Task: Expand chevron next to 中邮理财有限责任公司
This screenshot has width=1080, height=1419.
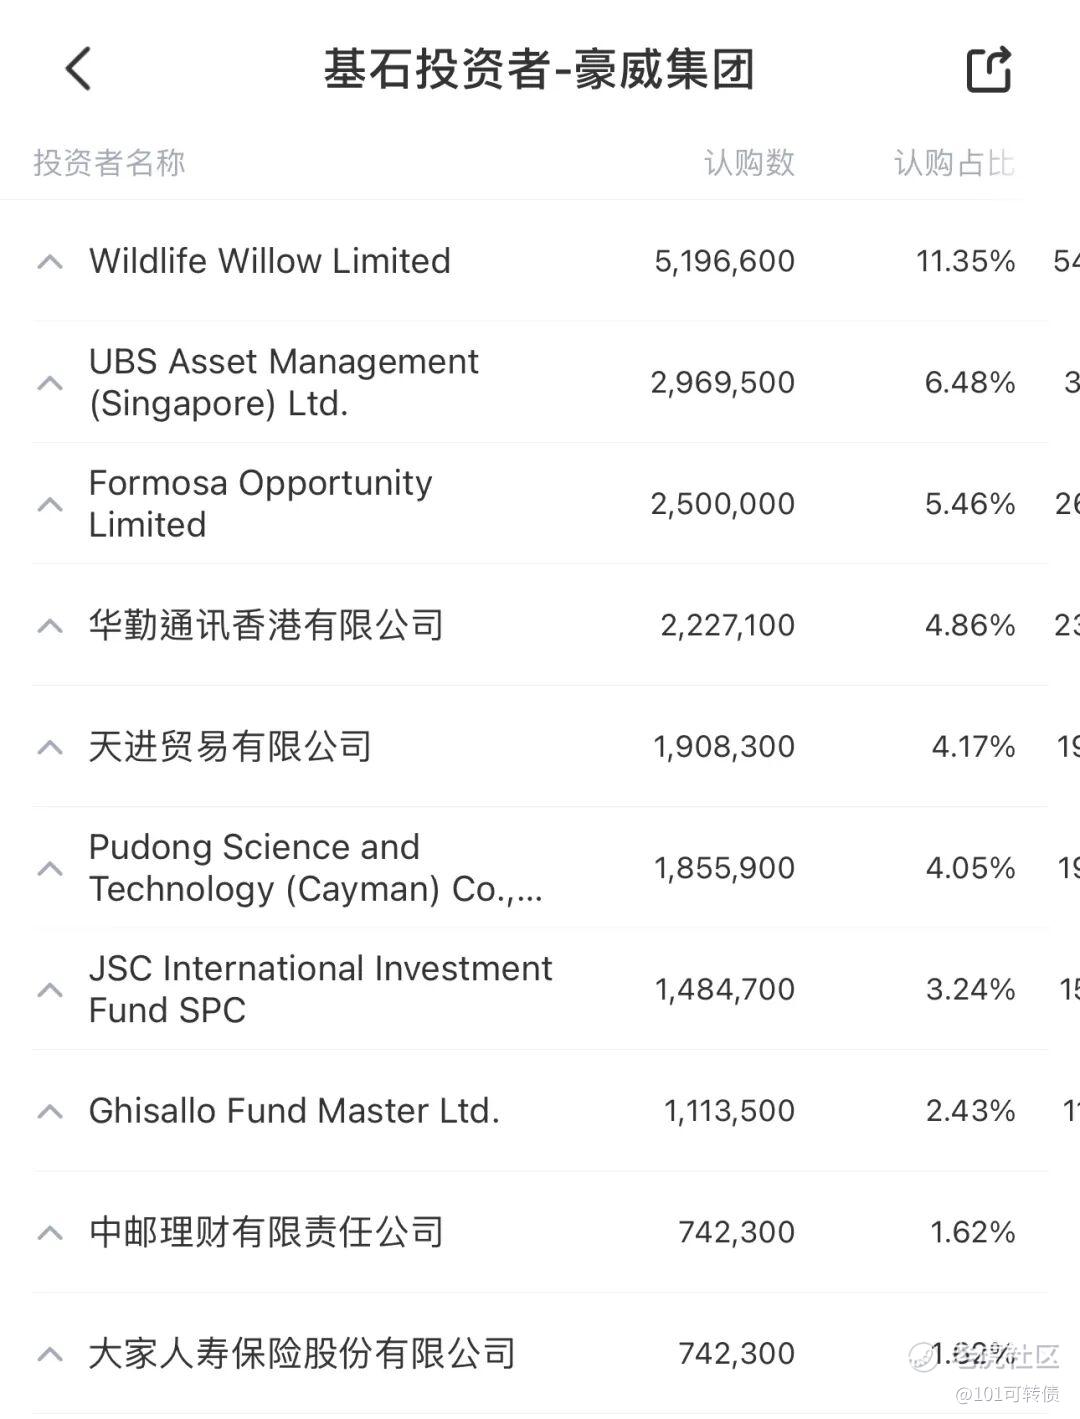Action: 50,1233
